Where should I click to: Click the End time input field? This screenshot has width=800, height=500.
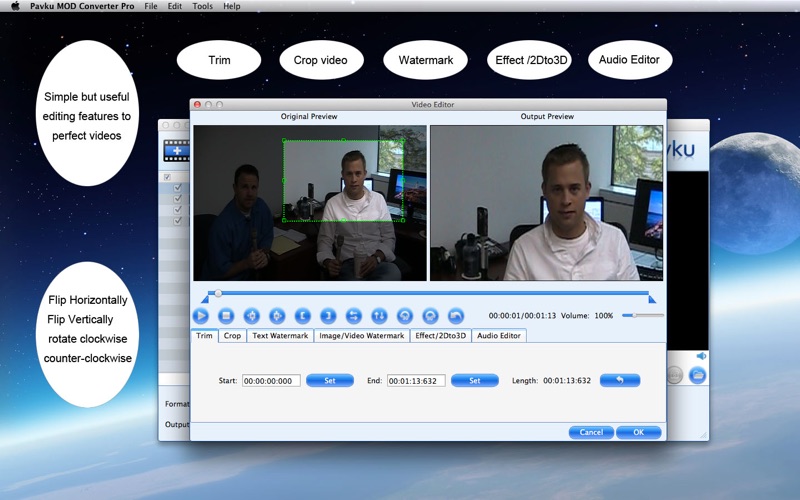[416, 381]
